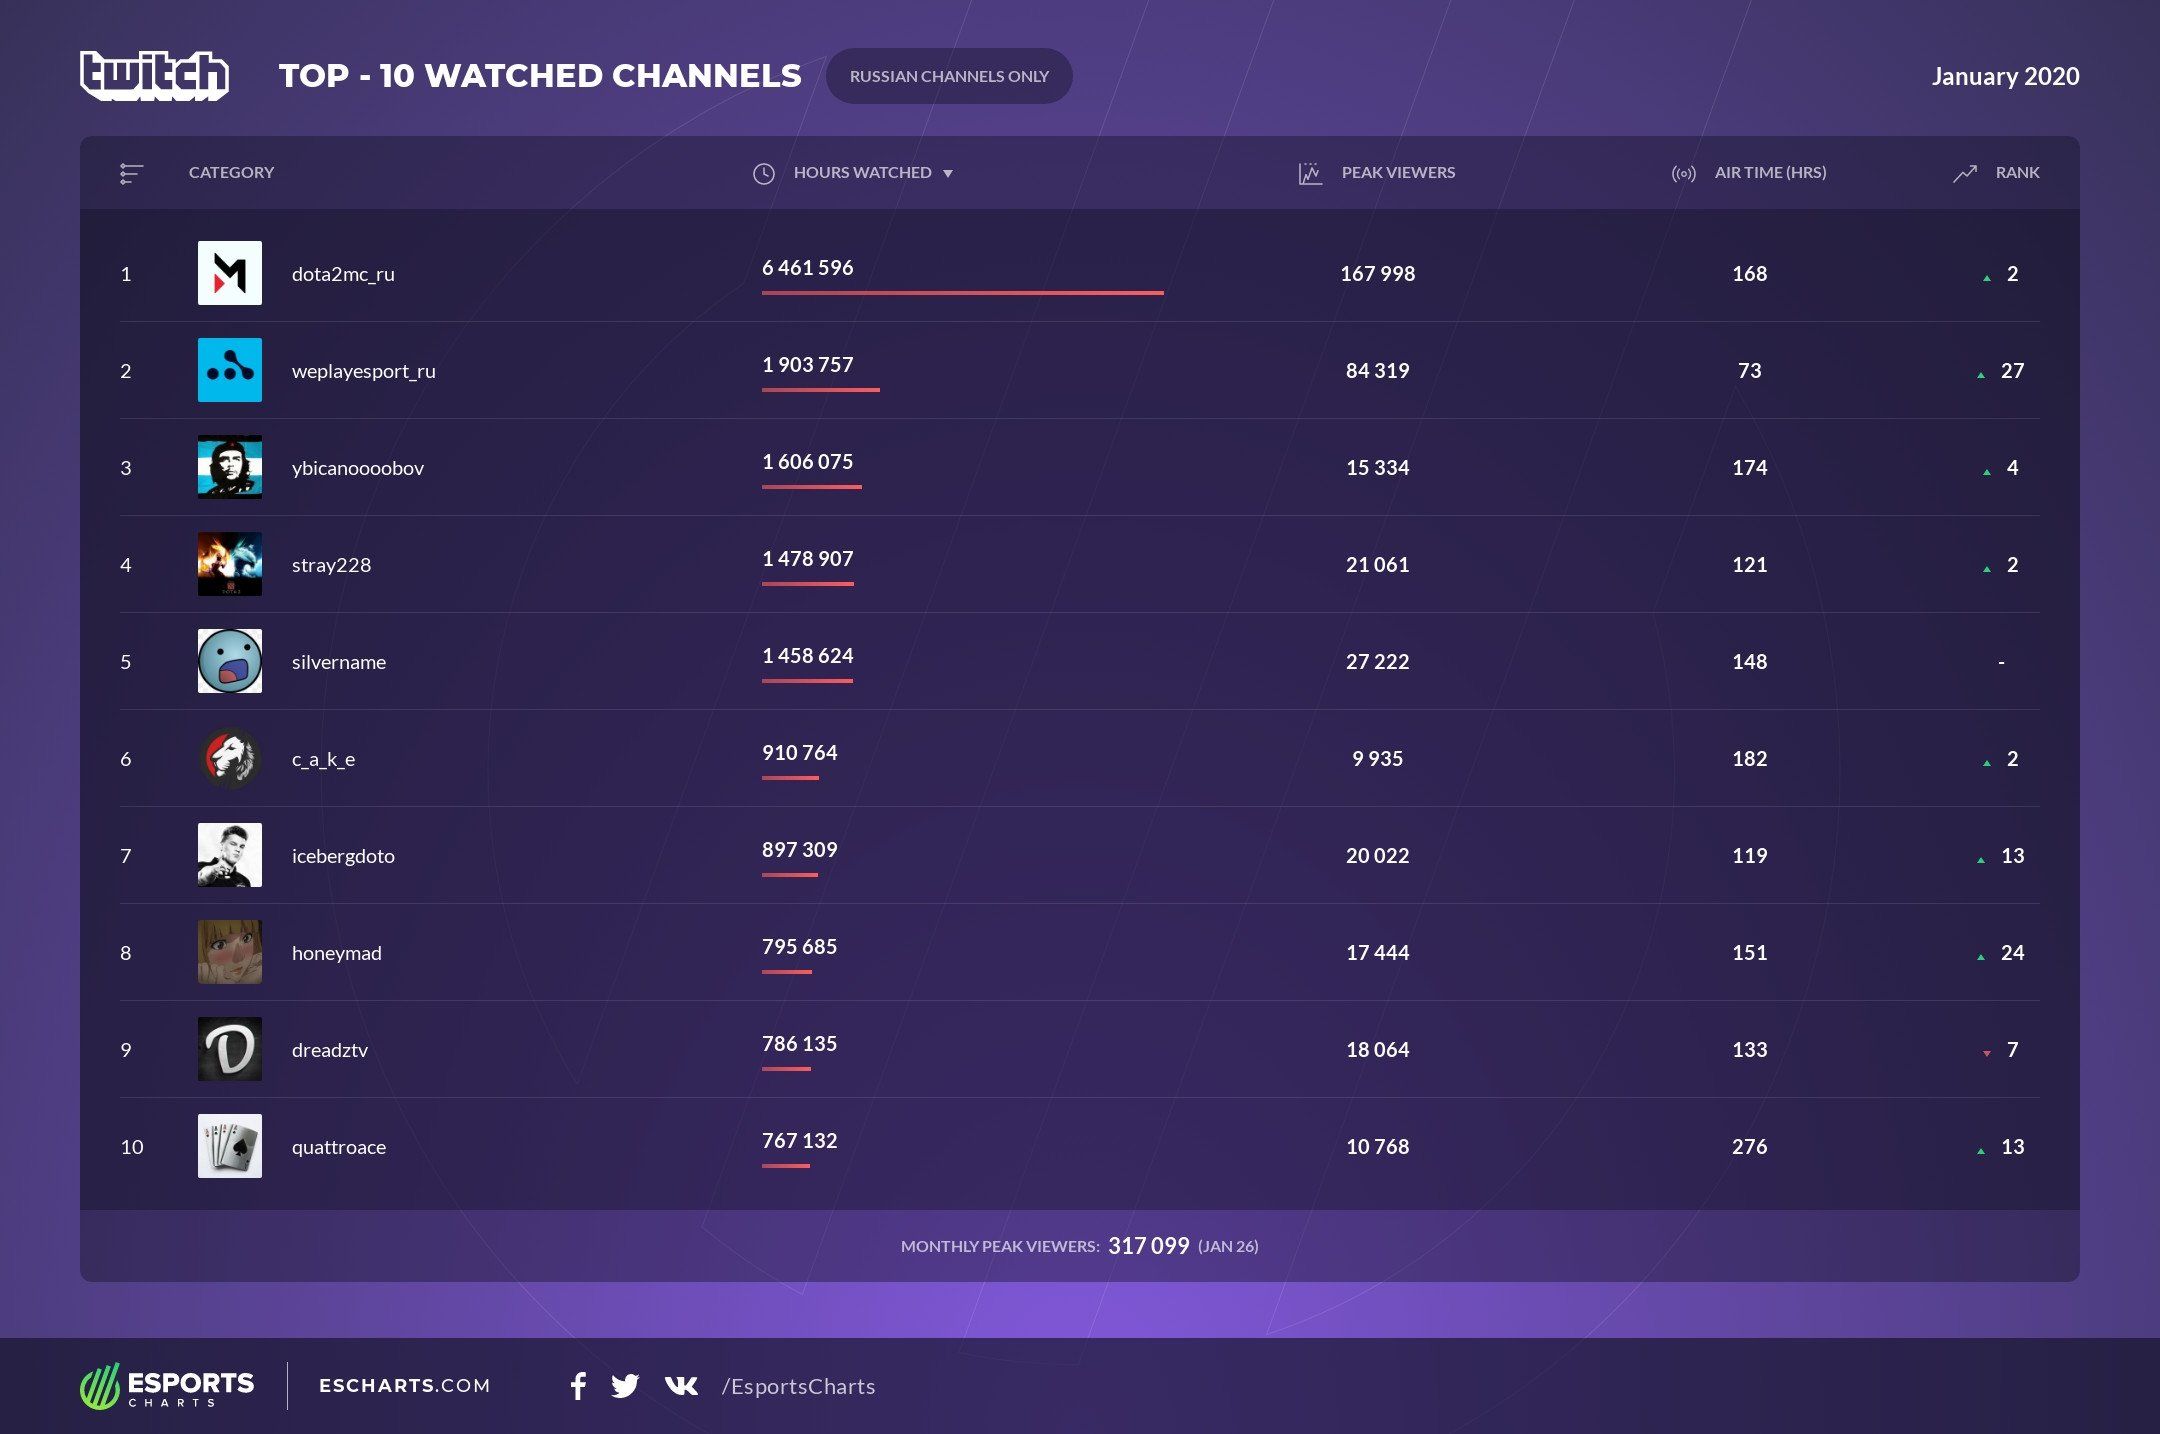Click the red down arrow by rank 7
This screenshot has height=1434, width=2160.
pos(1987,1053)
